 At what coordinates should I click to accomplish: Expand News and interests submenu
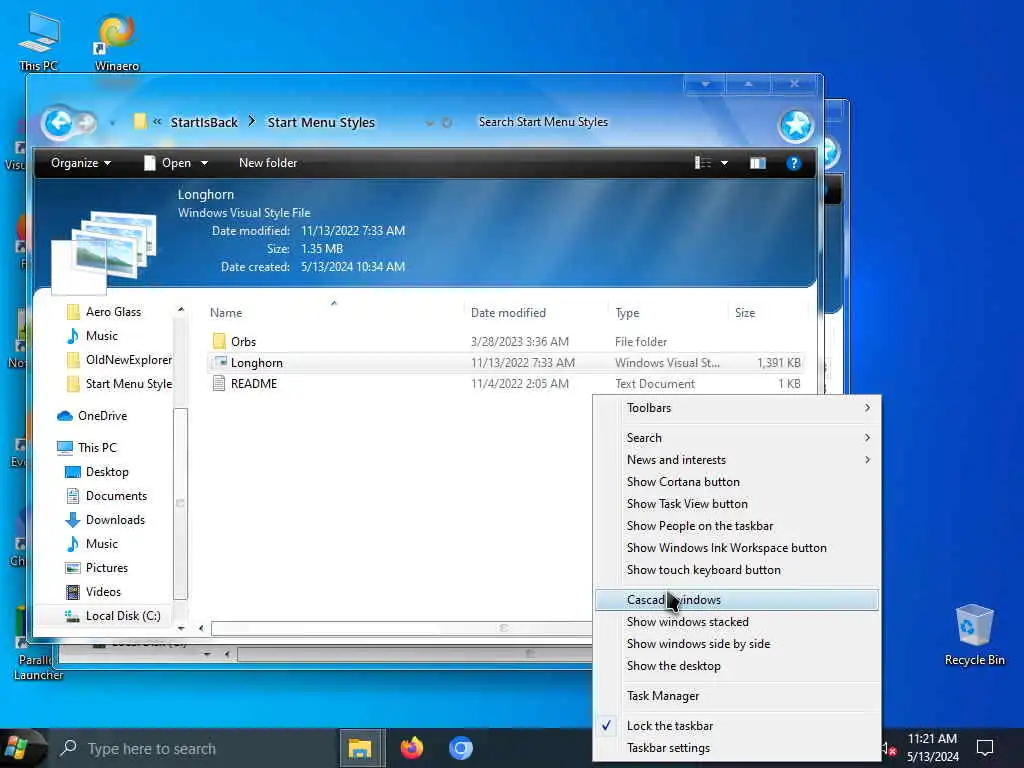(737, 460)
